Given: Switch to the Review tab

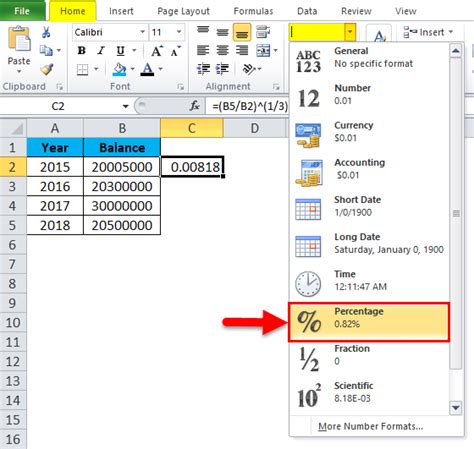Looking at the screenshot, I should pyautogui.click(x=356, y=11).
